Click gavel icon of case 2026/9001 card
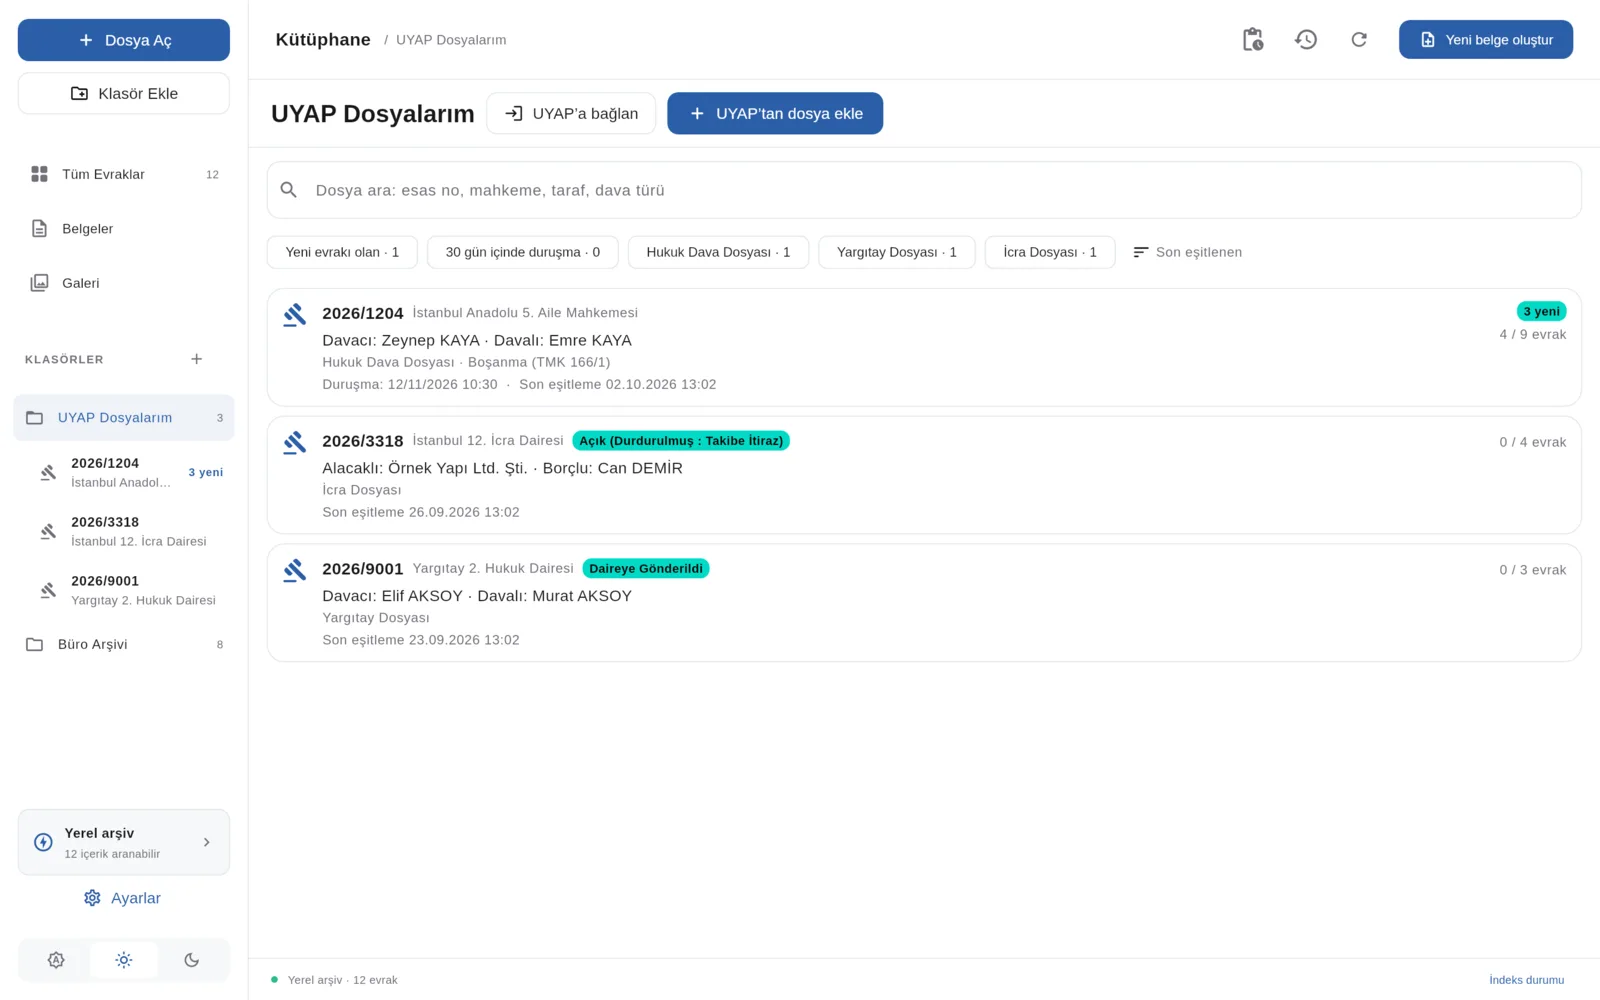 click(x=294, y=571)
